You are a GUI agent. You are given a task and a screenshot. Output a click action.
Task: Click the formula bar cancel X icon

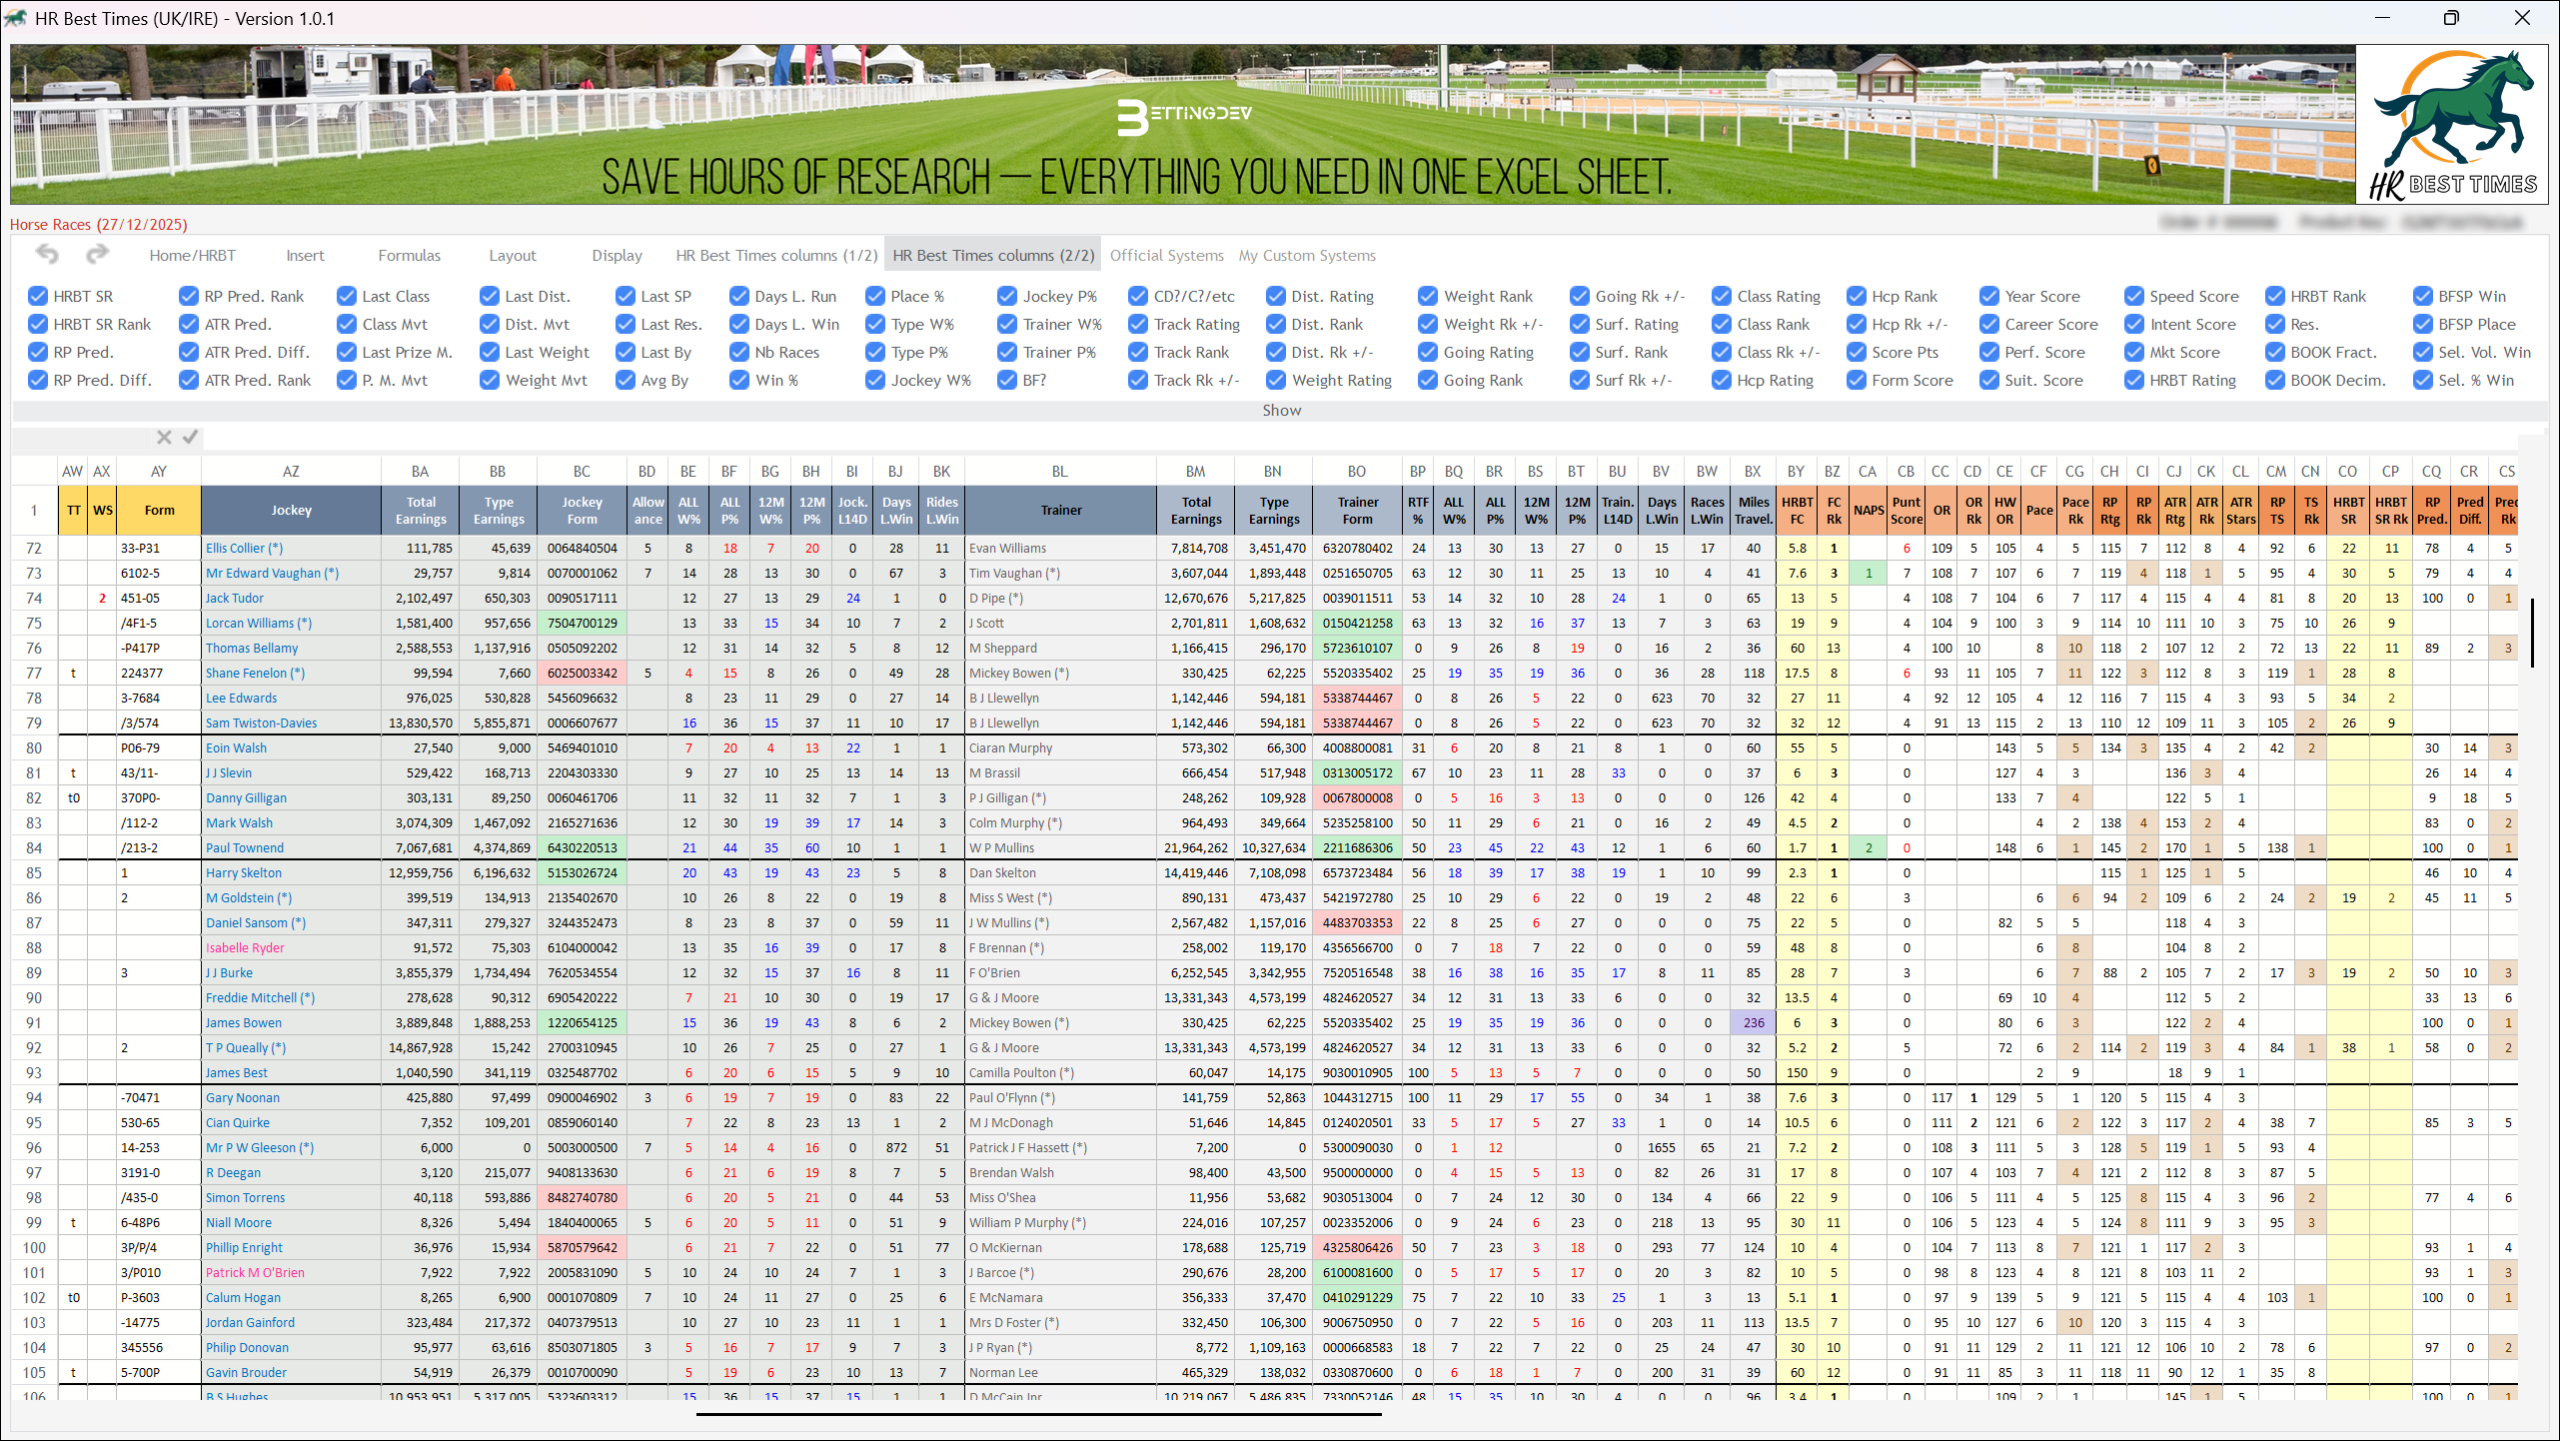pyautogui.click(x=164, y=437)
